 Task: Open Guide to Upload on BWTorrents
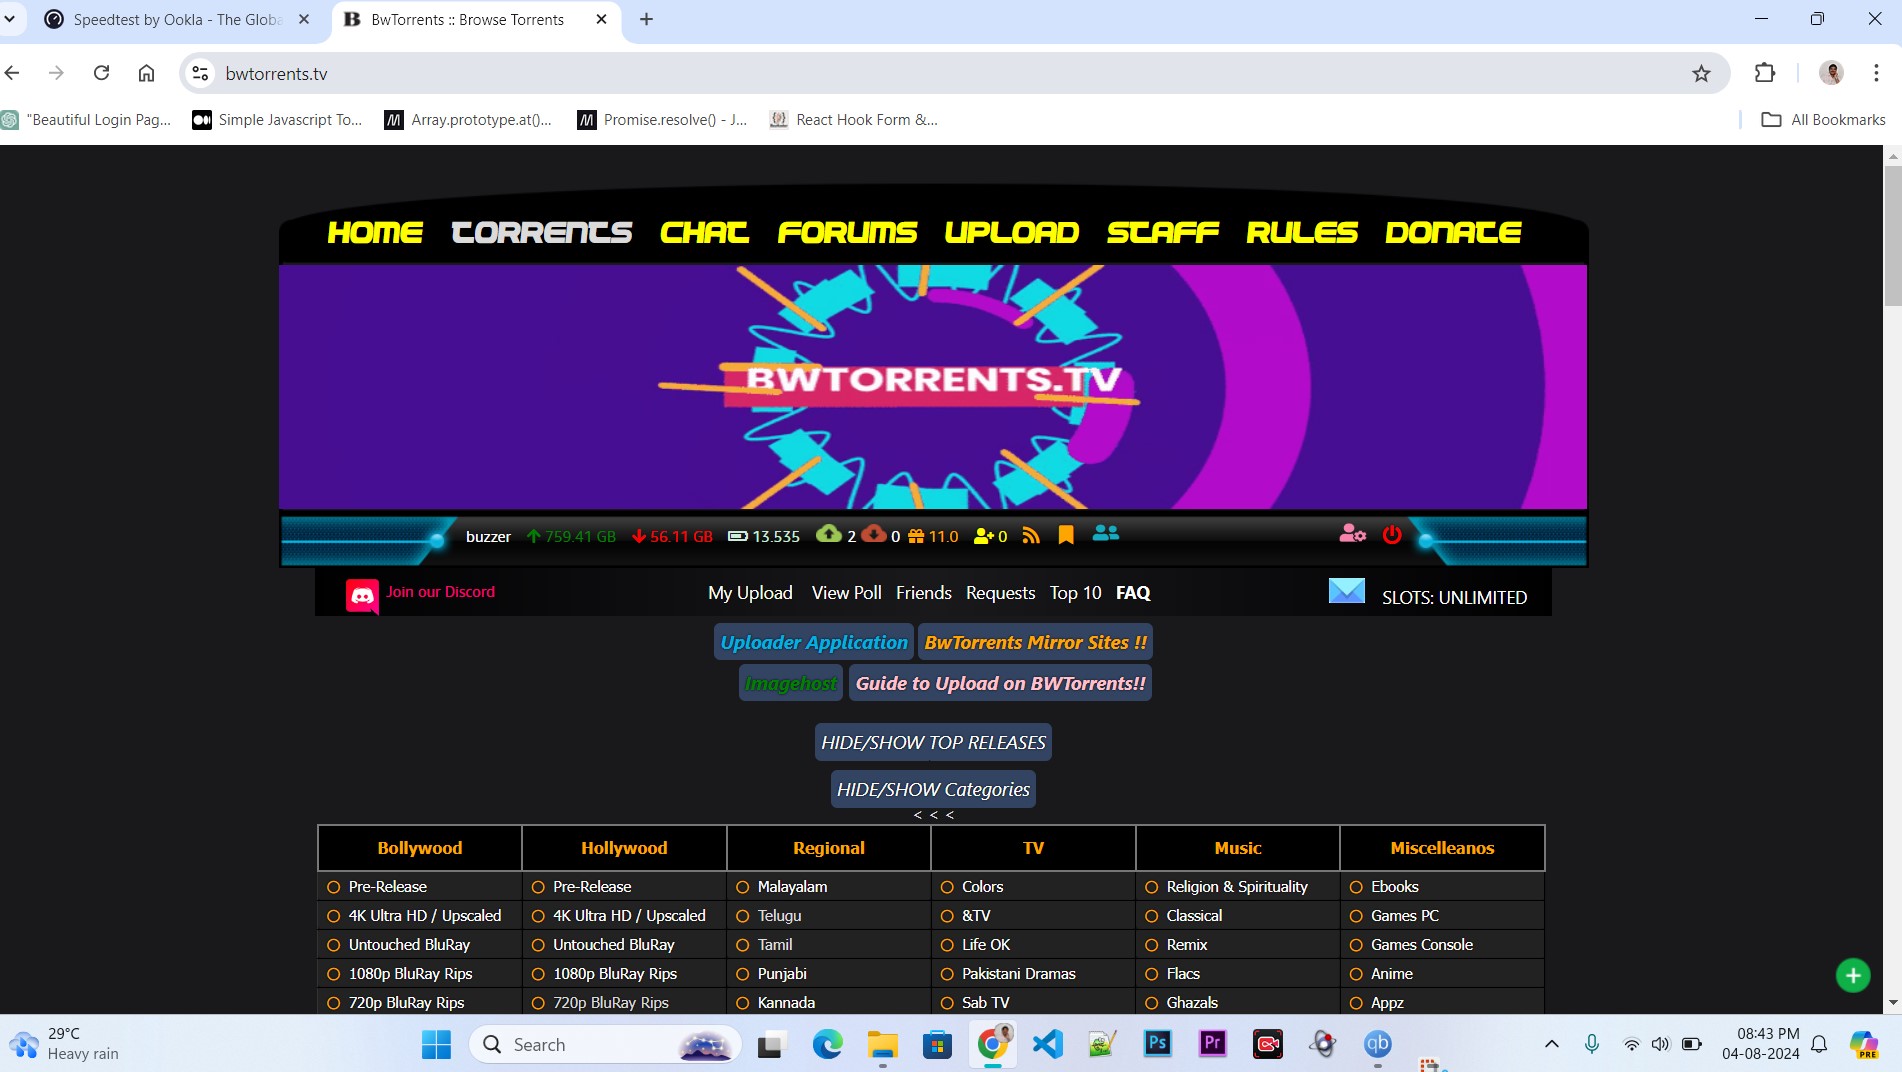point(1000,683)
